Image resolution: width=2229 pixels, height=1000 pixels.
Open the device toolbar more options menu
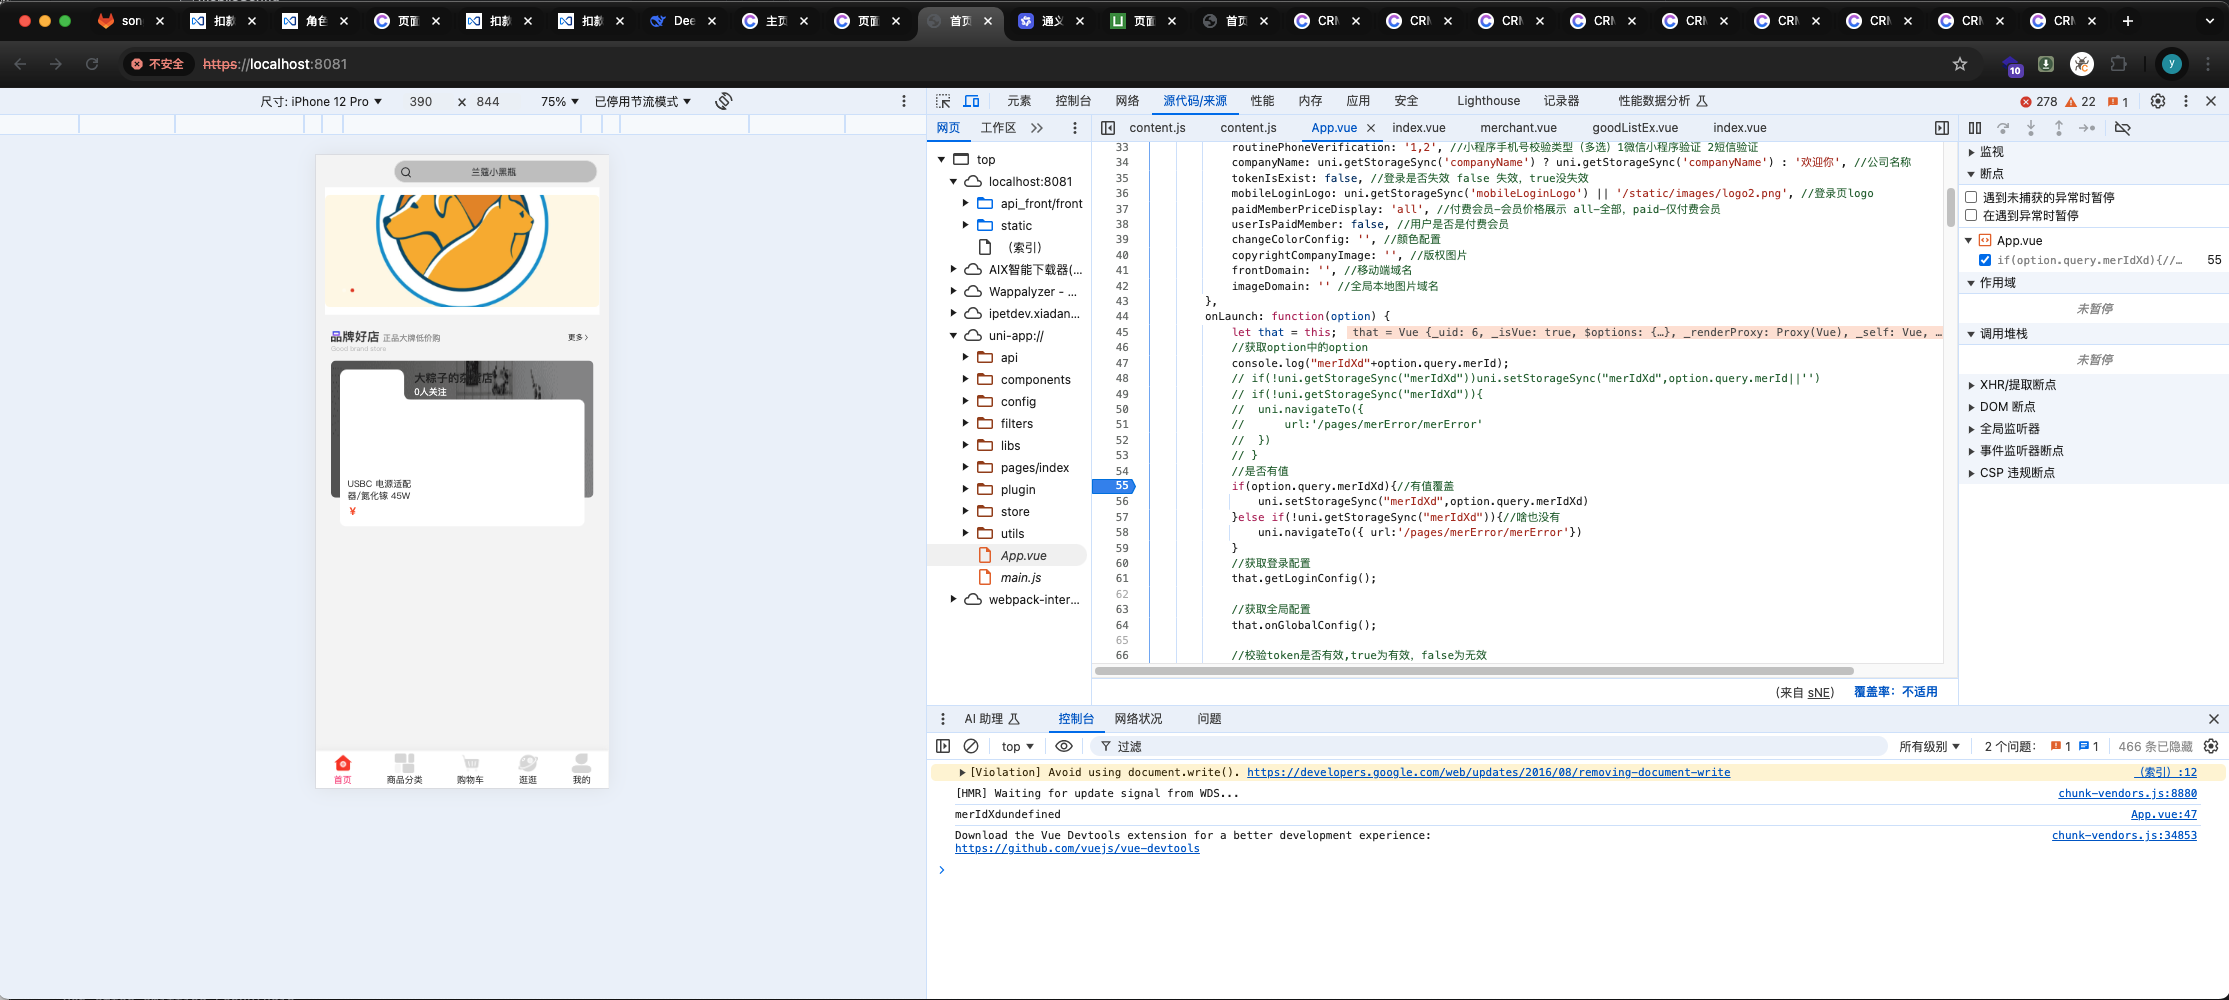(x=904, y=101)
